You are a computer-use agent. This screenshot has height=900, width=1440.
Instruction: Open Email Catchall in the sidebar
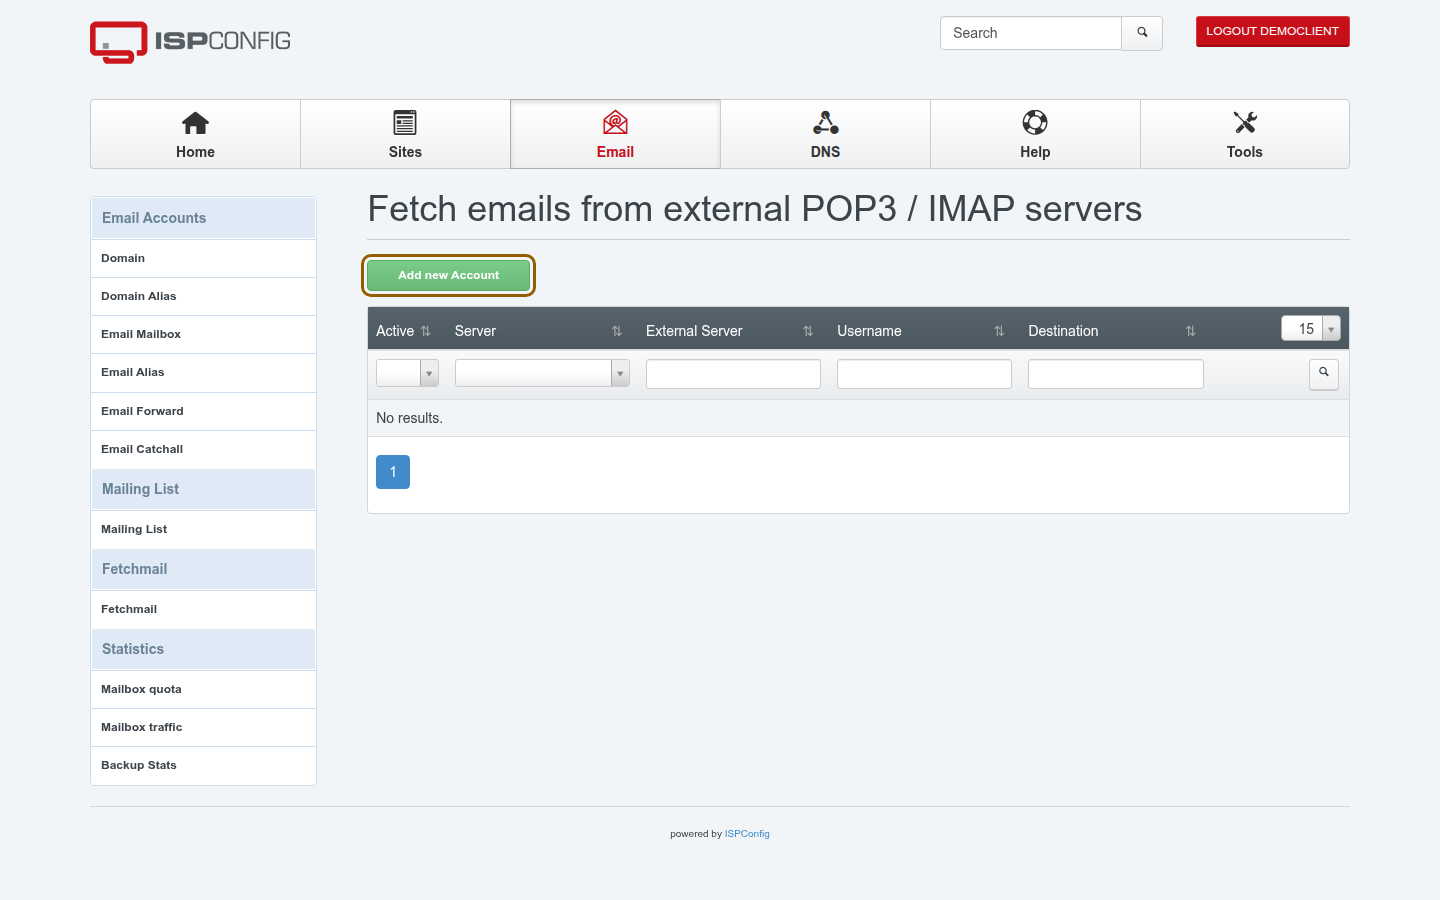tap(203, 450)
